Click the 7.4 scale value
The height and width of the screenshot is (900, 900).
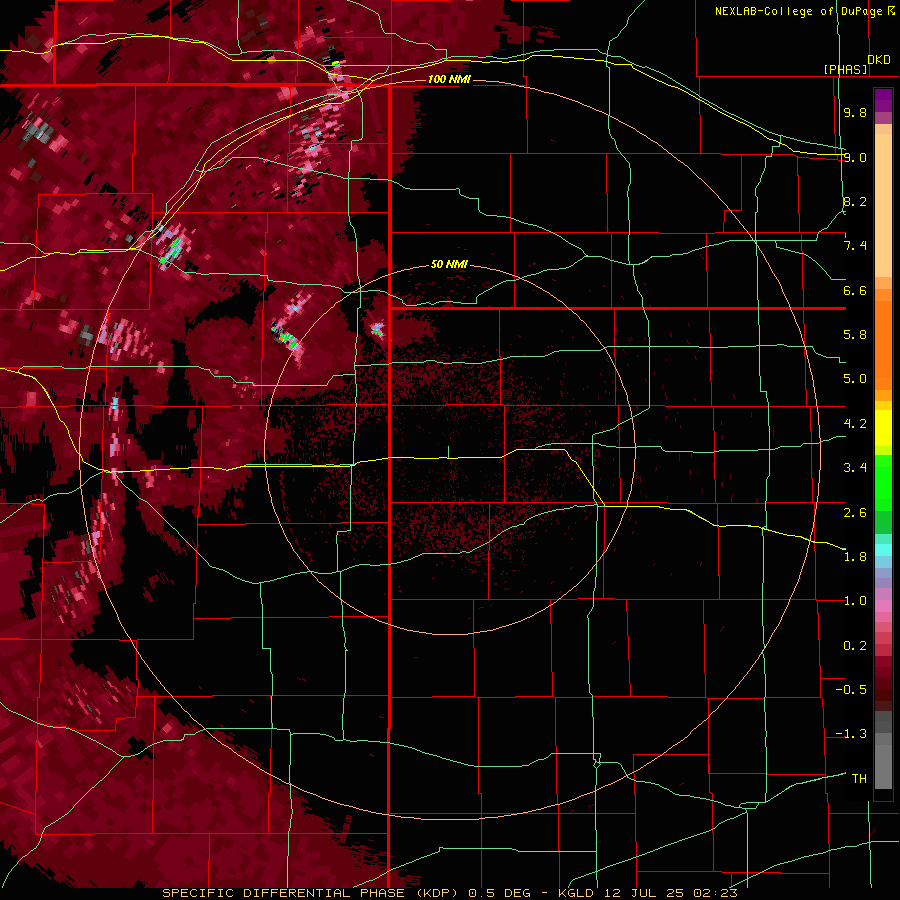[855, 246]
